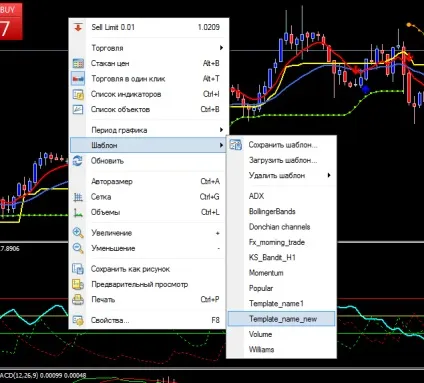Viewport: 424px width, 383px height.
Task: Open Период графика menu item
Action: click(x=149, y=130)
